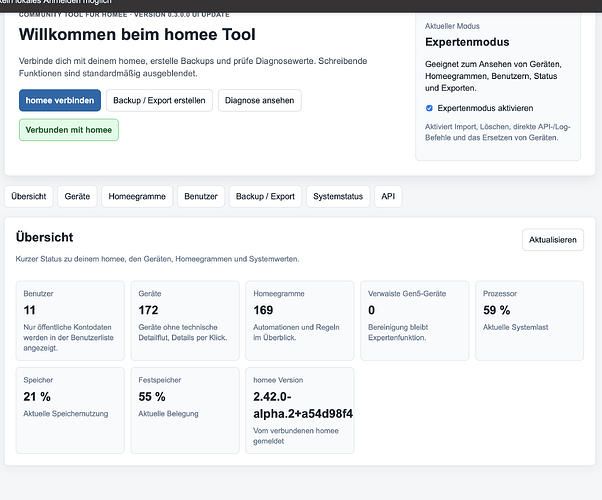Click the Festspeicher value 55 %

tap(152, 397)
